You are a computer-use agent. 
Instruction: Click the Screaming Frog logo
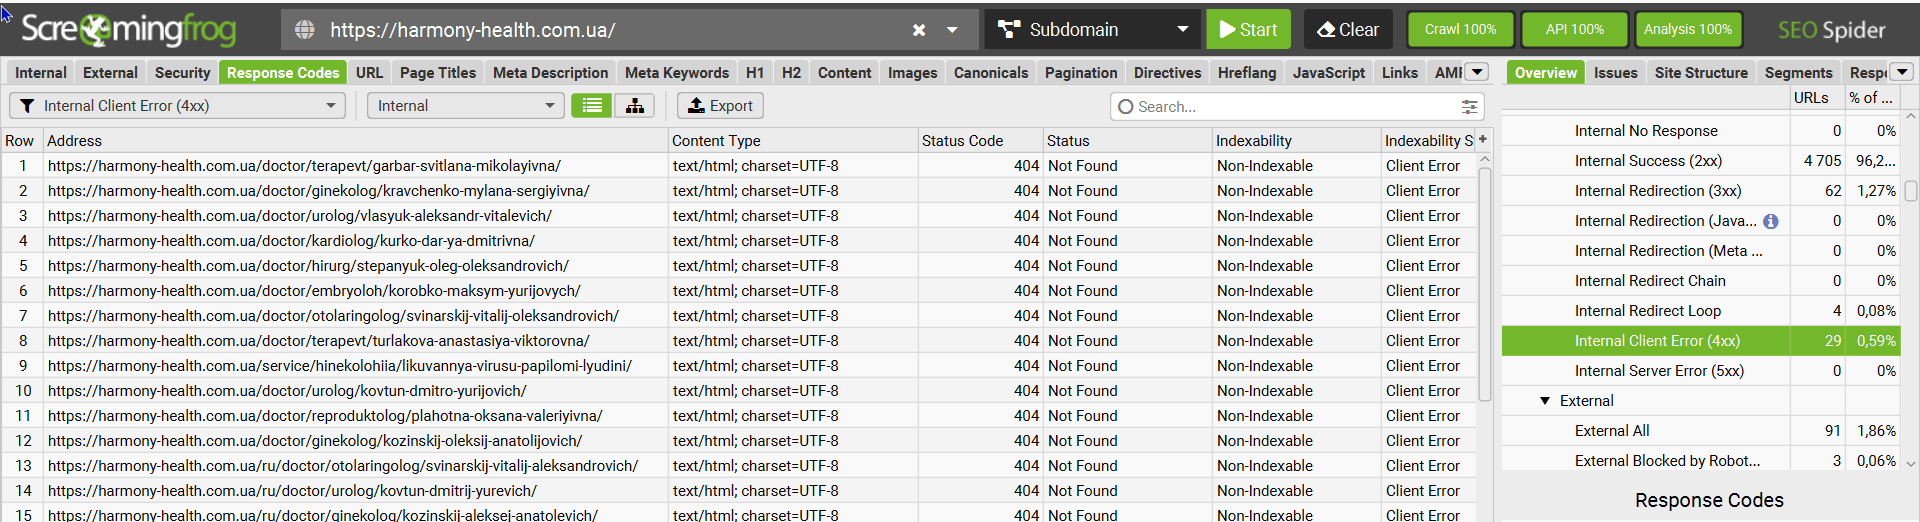[128, 30]
